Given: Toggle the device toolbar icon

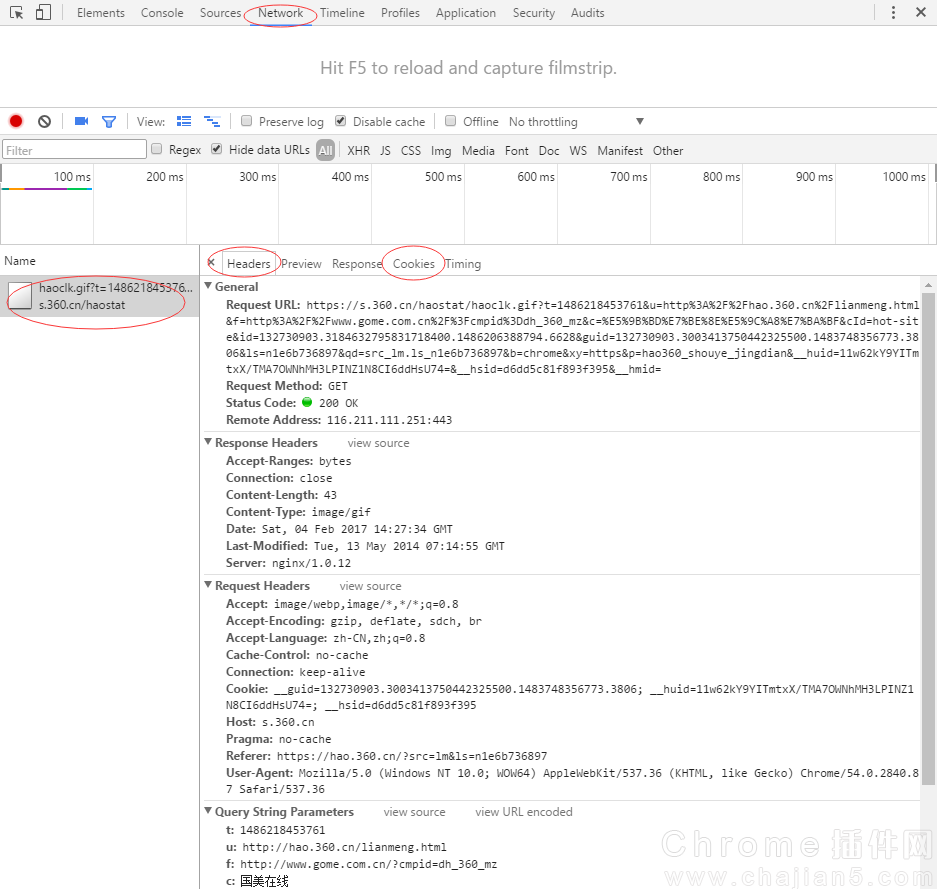Looking at the screenshot, I should pos(43,13).
